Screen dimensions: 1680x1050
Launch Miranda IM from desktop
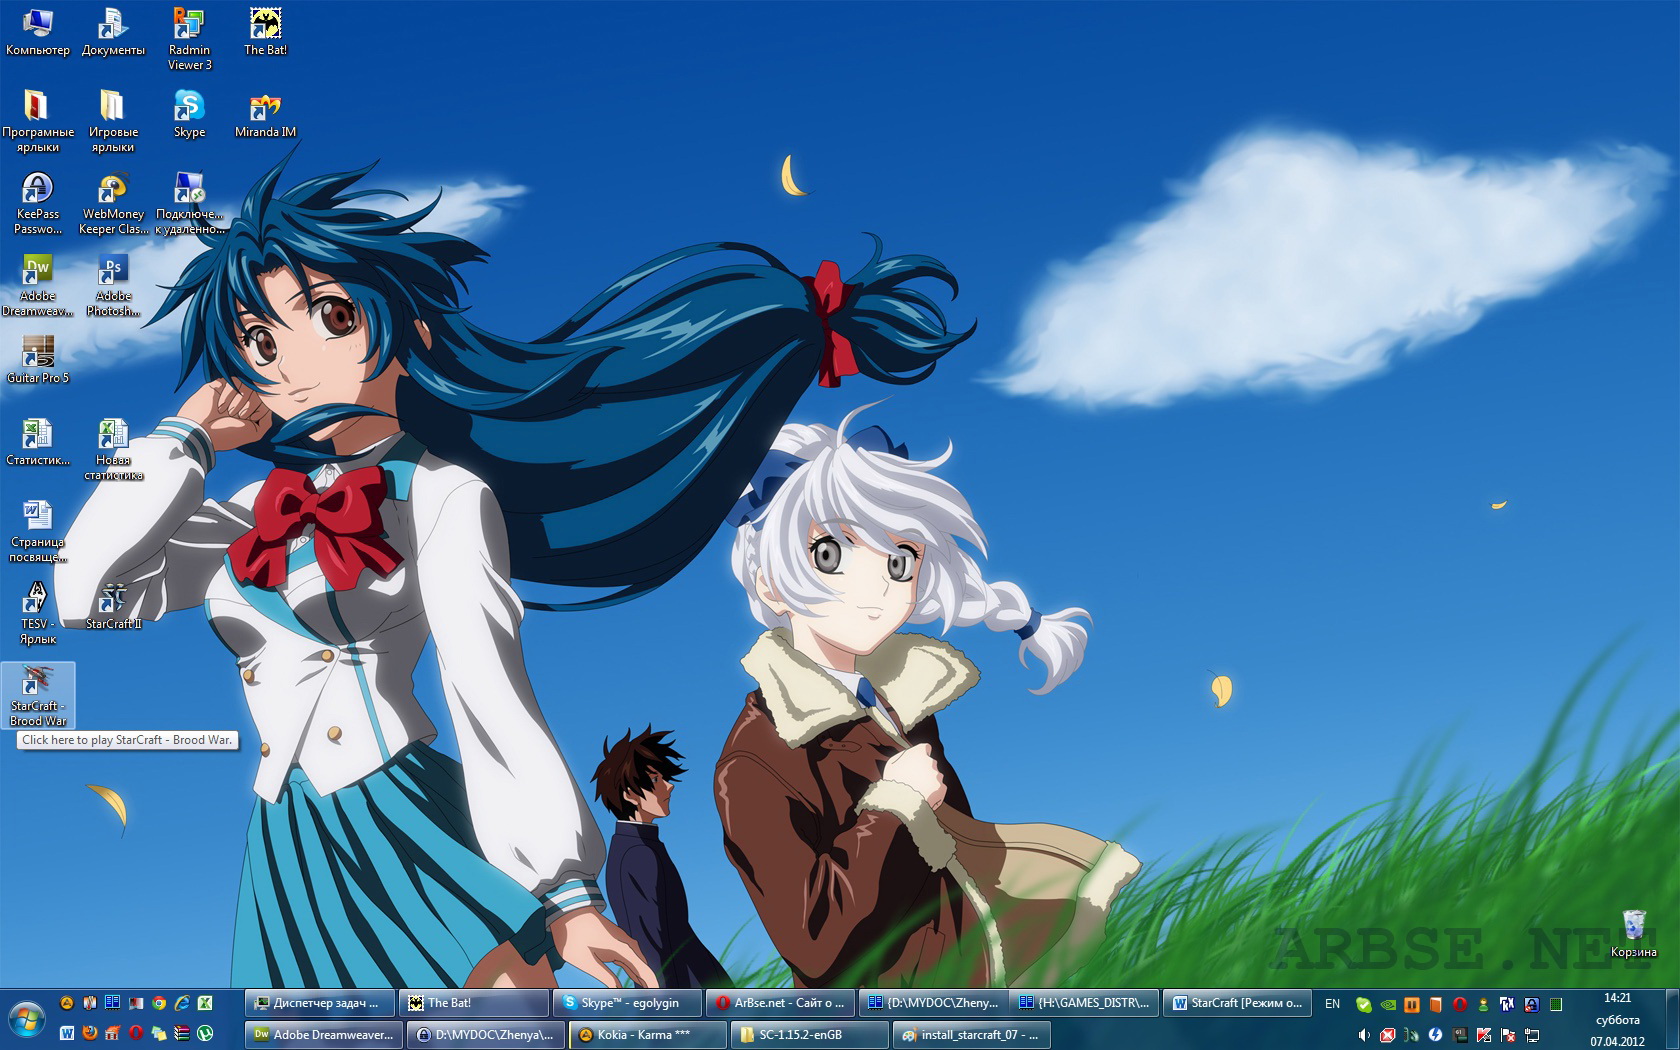pyautogui.click(x=265, y=113)
